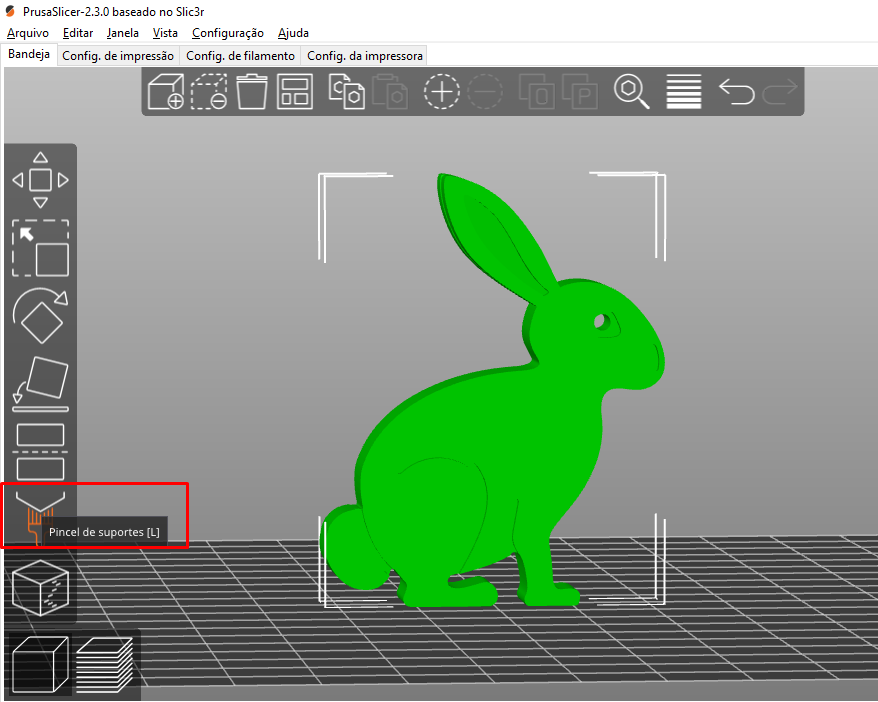Click the Paste icon in top toolbar
Viewport: 878px width, 702px height.
tap(389, 91)
